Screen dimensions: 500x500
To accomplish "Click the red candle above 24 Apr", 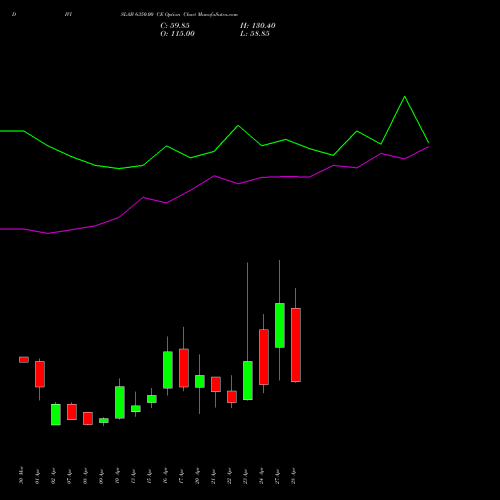I will (x=264, y=357).
